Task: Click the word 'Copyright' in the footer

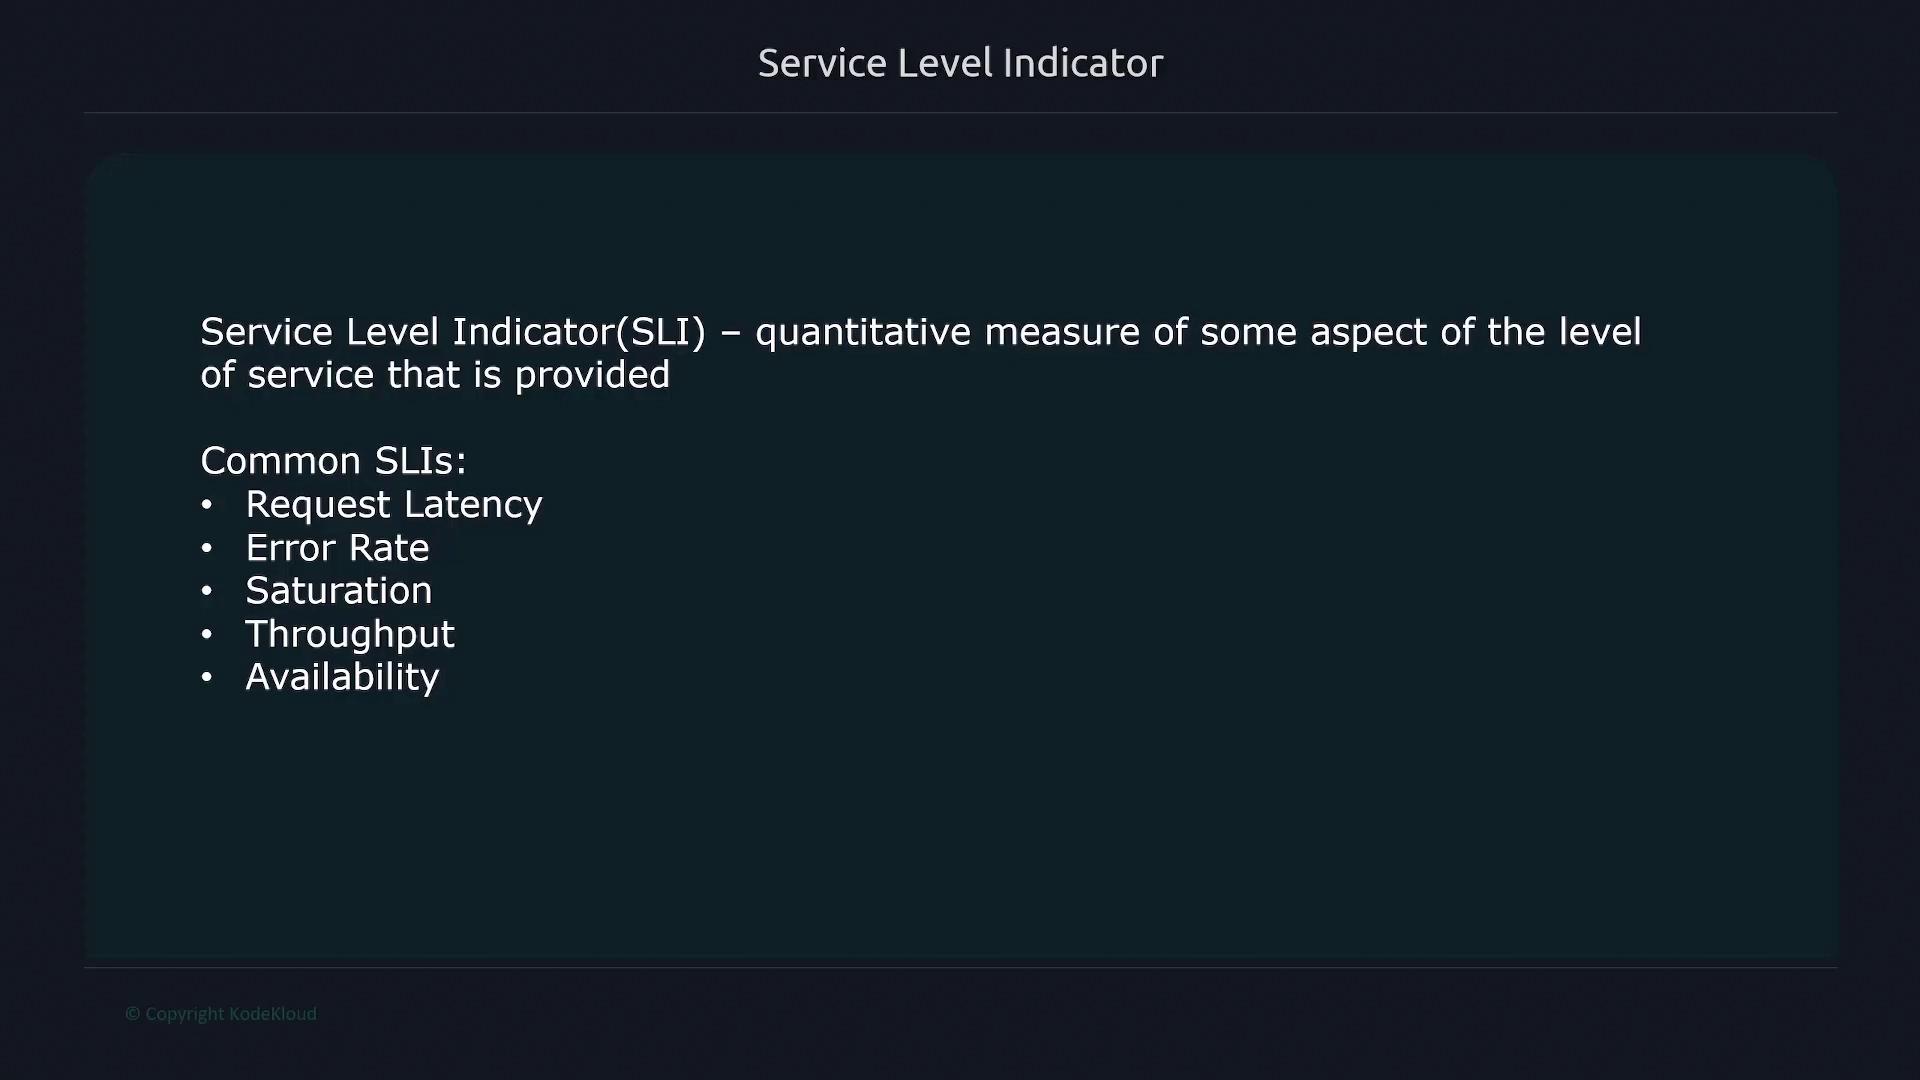Action: (185, 1014)
